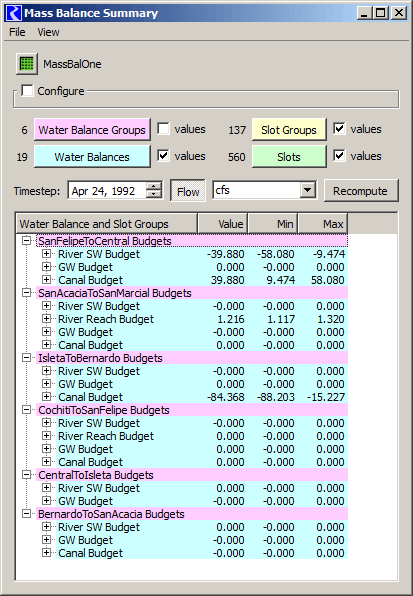Viewport: 413px width, 596px height.
Task: Click the Max column header
Action: pyautogui.click(x=323, y=224)
